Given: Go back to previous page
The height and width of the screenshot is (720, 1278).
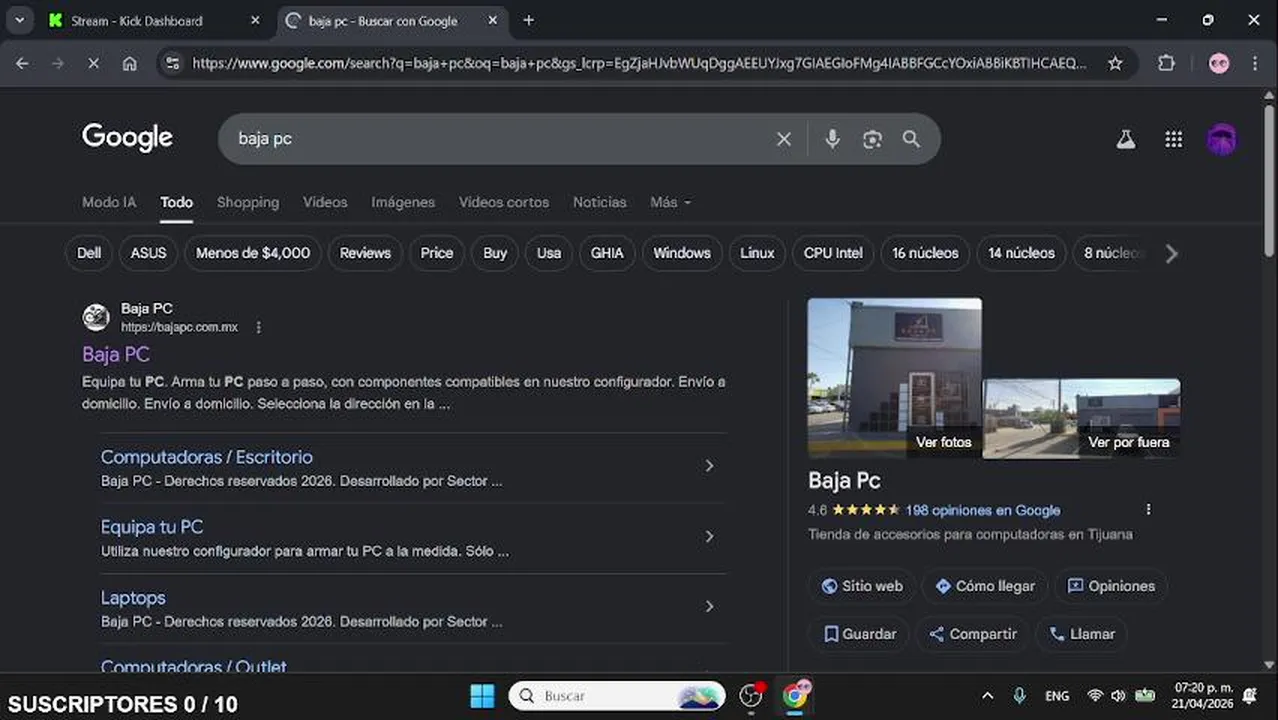Looking at the screenshot, I should 22,63.
